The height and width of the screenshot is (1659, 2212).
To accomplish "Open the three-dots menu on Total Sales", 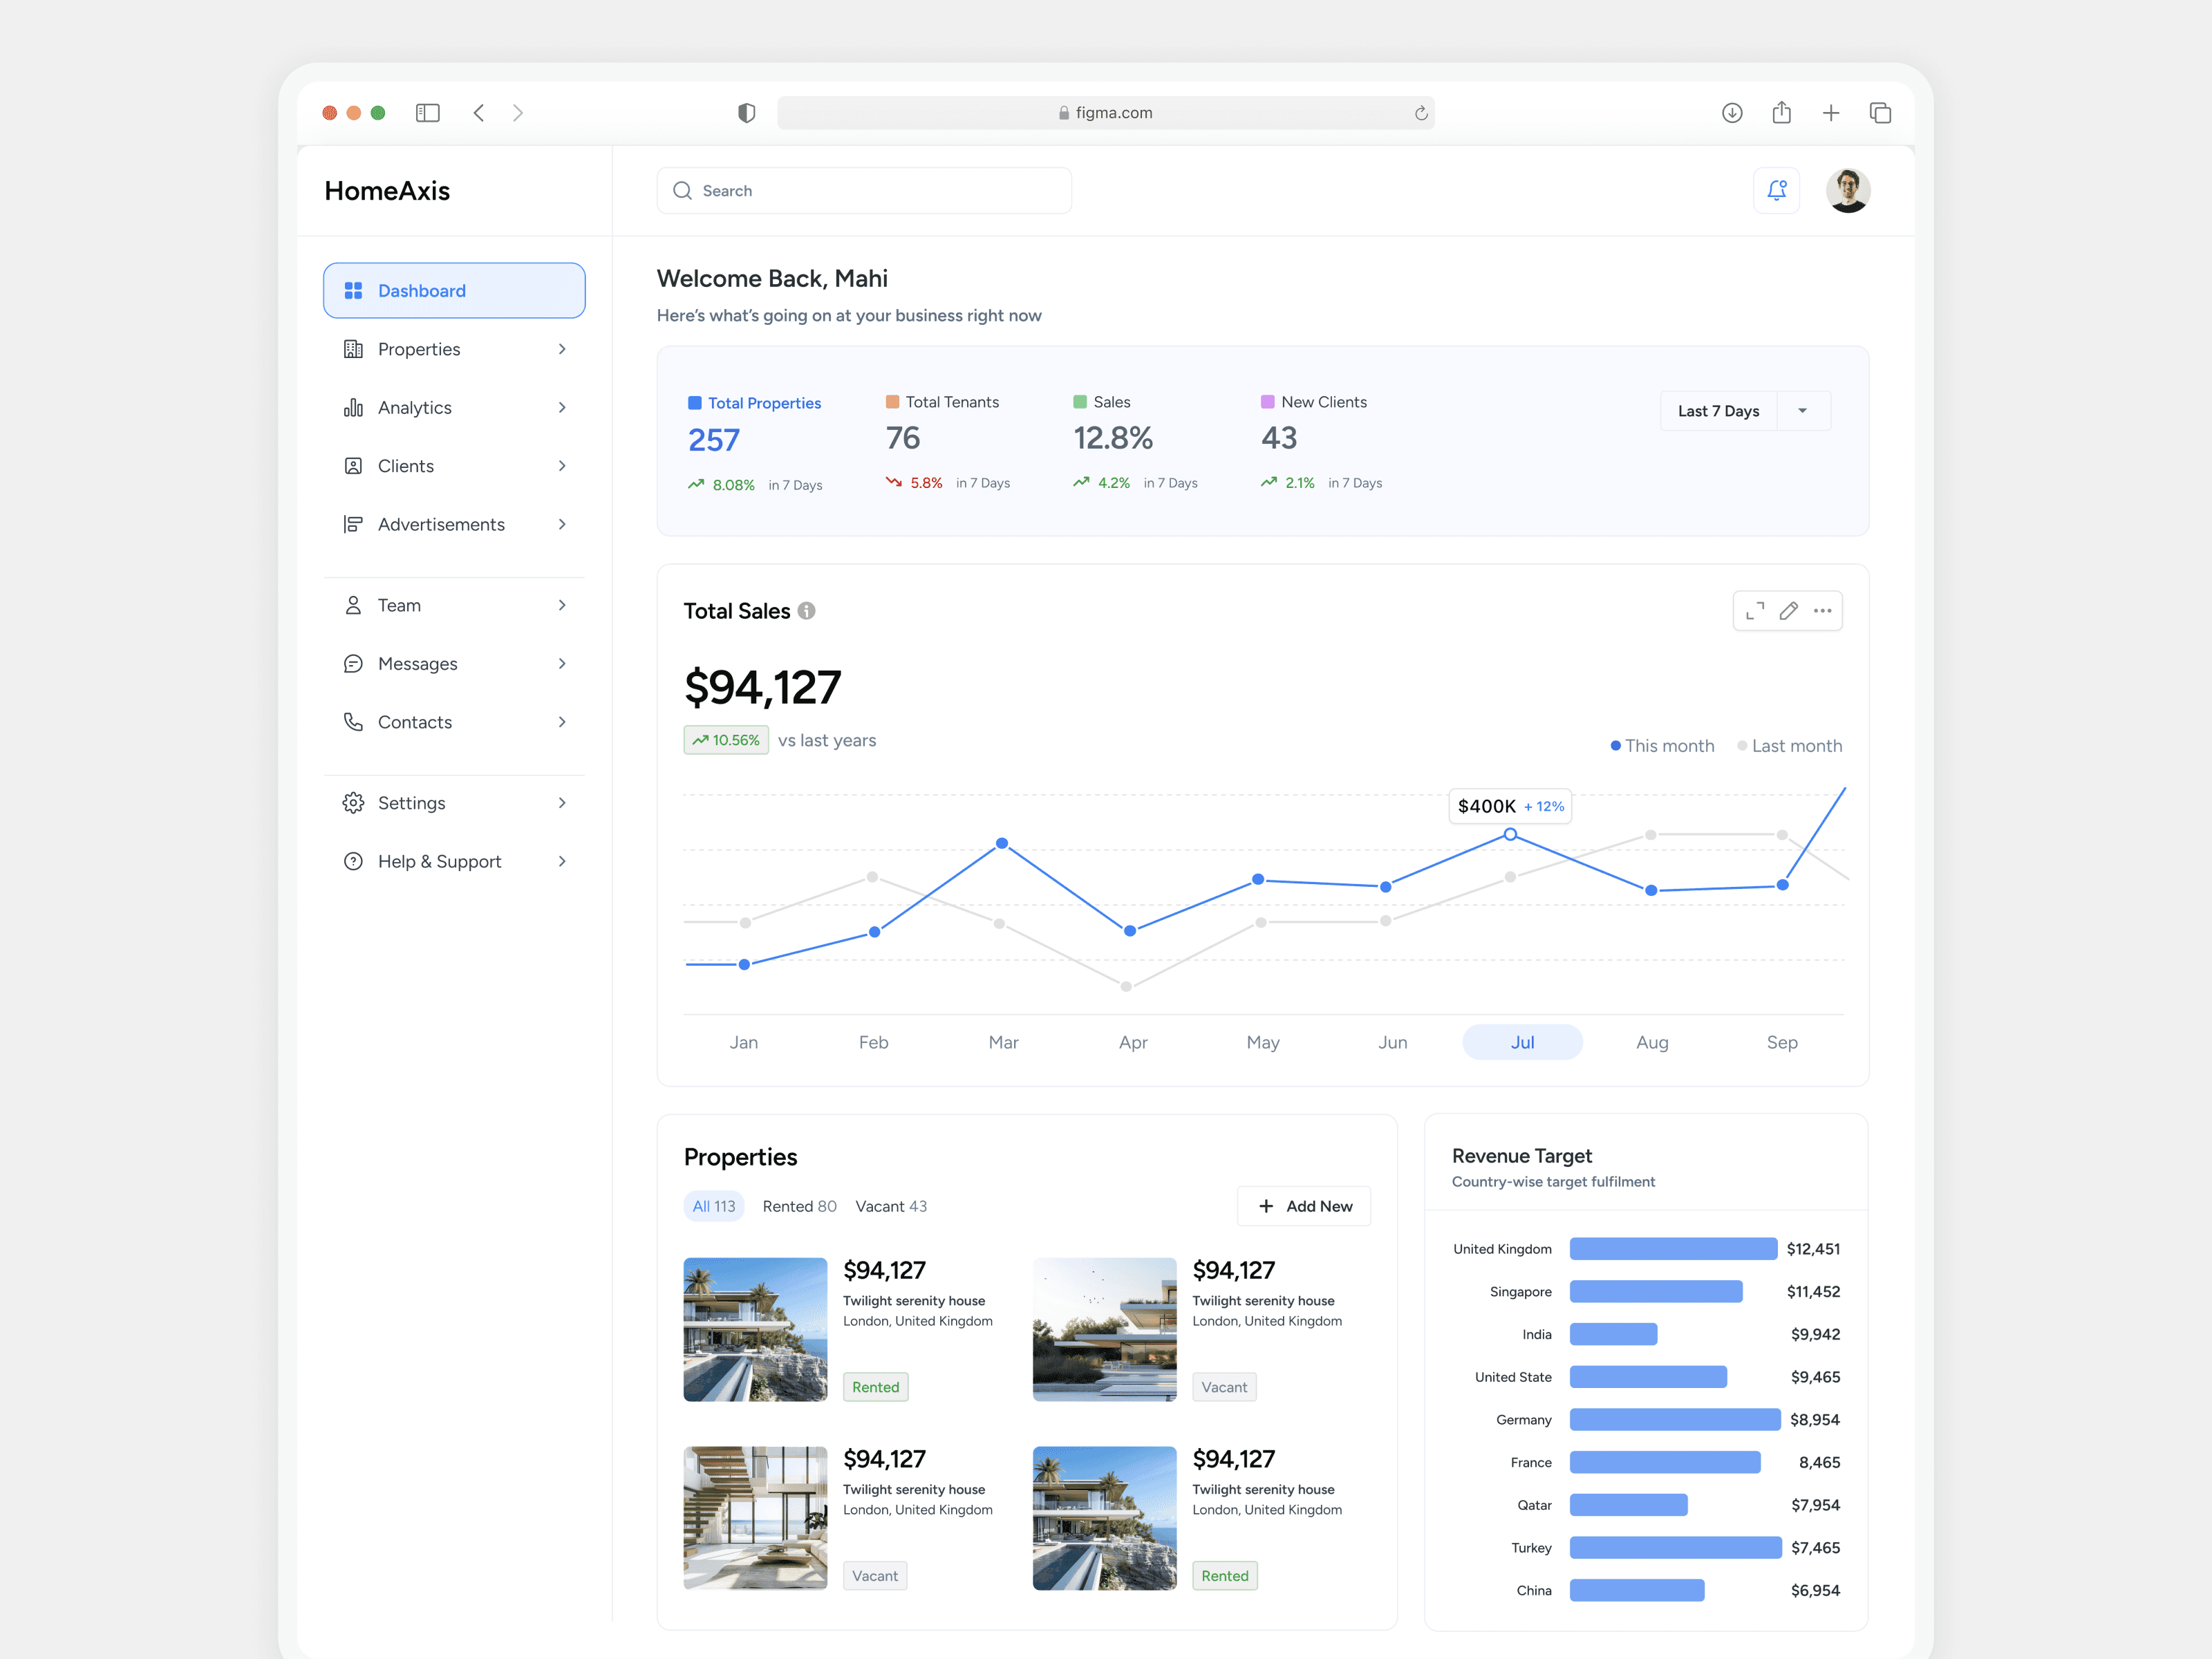I will coord(1822,611).
